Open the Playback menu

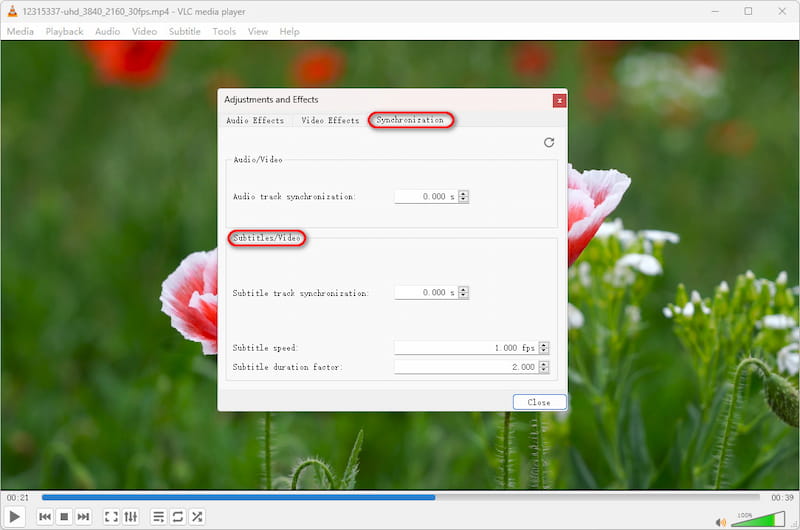point(64,32)
